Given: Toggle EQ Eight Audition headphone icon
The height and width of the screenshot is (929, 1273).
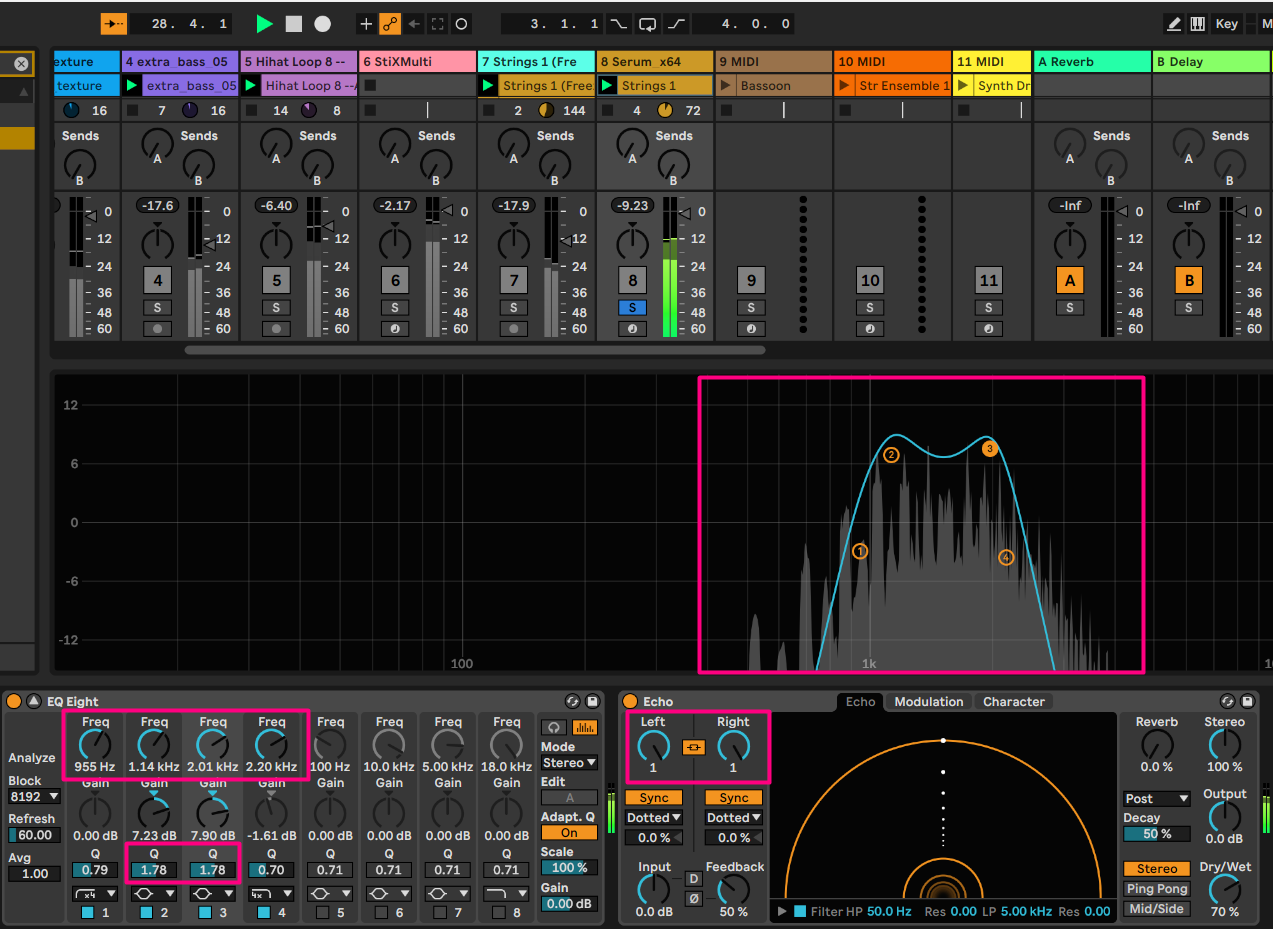Looking at the screenshot, I should coord(554,727).
